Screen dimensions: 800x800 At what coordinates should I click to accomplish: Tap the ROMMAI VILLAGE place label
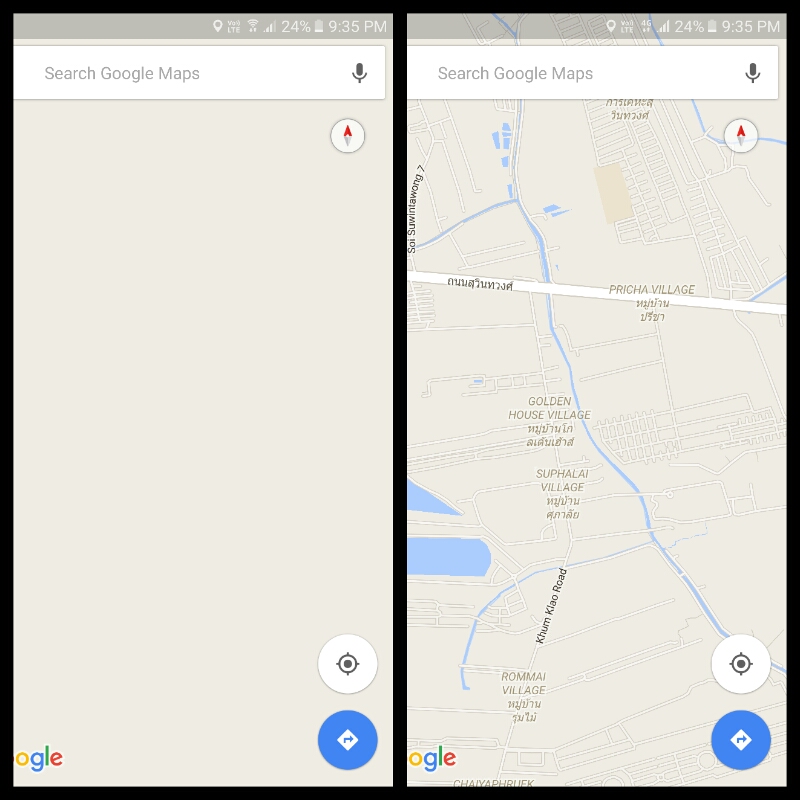click(523, 696)
